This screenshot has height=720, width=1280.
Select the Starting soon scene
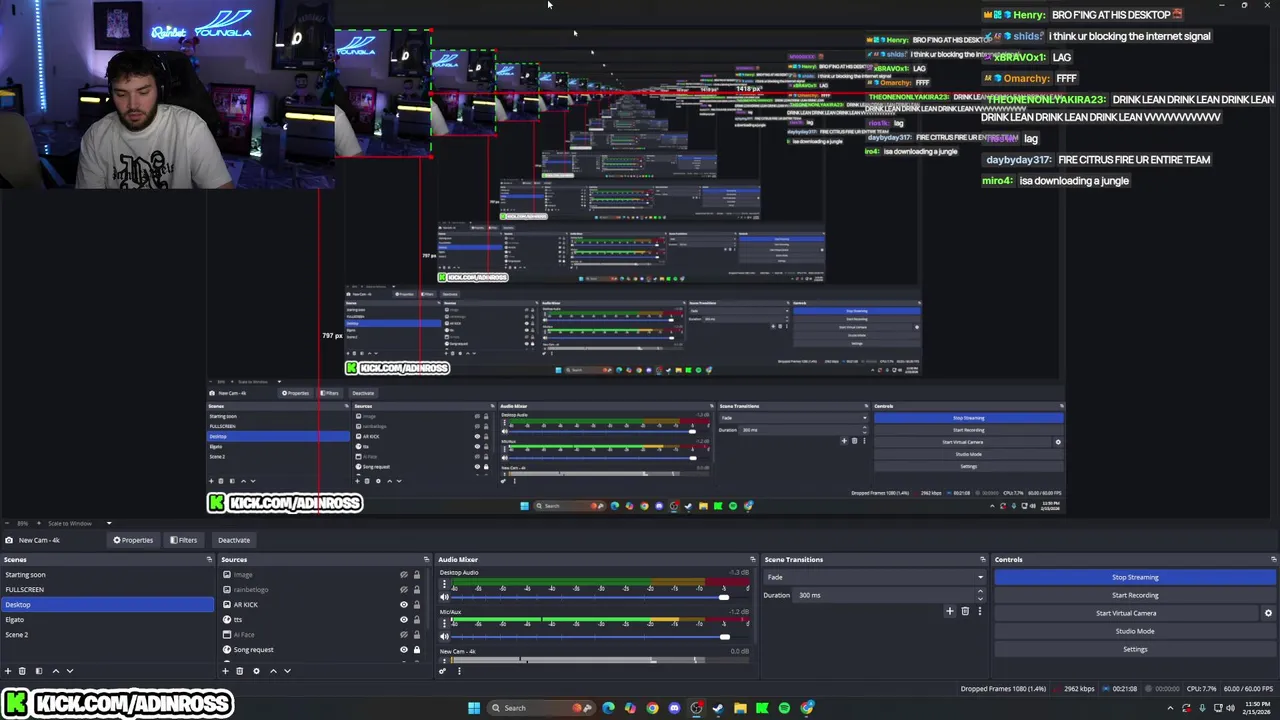click(107, 575)
